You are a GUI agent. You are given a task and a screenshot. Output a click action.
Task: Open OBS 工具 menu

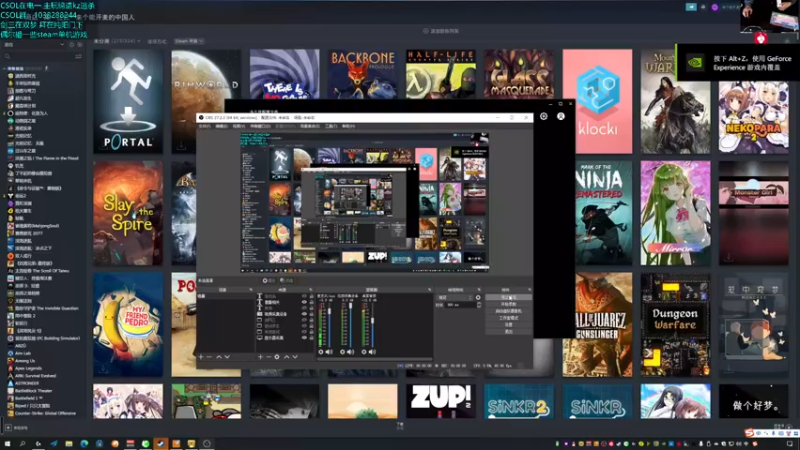click(331, 126)
